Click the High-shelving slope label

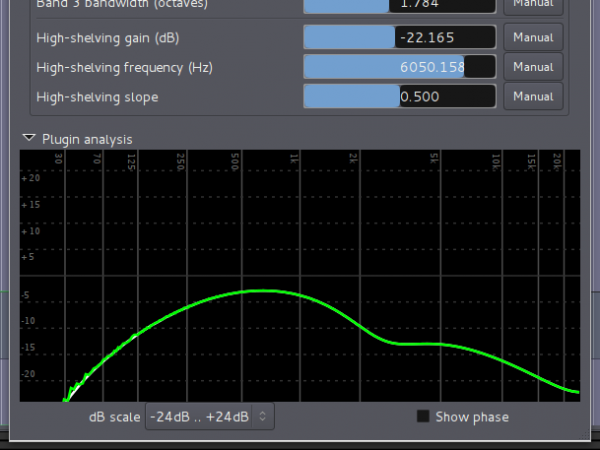coord(97,97)
